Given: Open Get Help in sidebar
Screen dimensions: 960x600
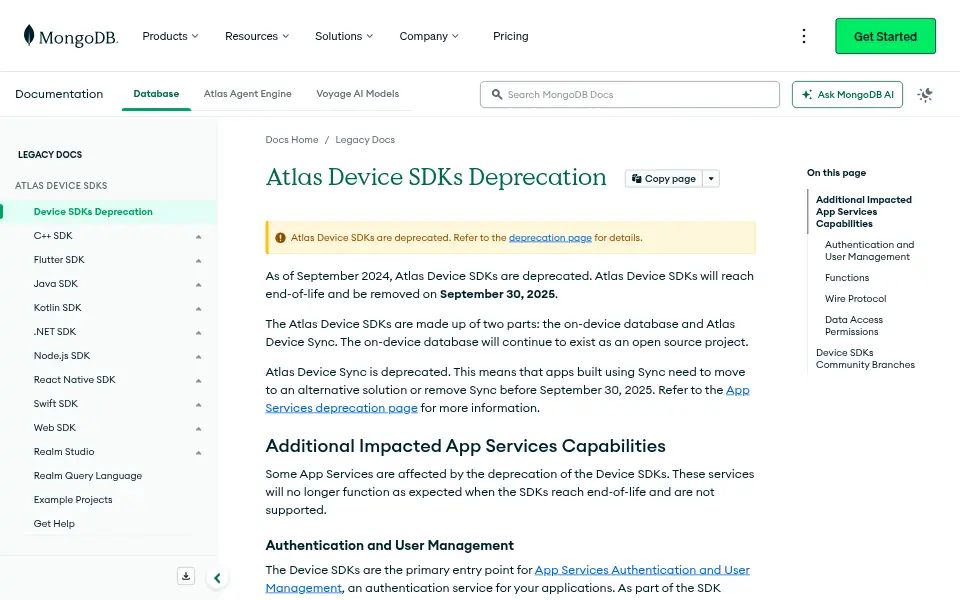Looking at the screenshot, I should (54, 523).
